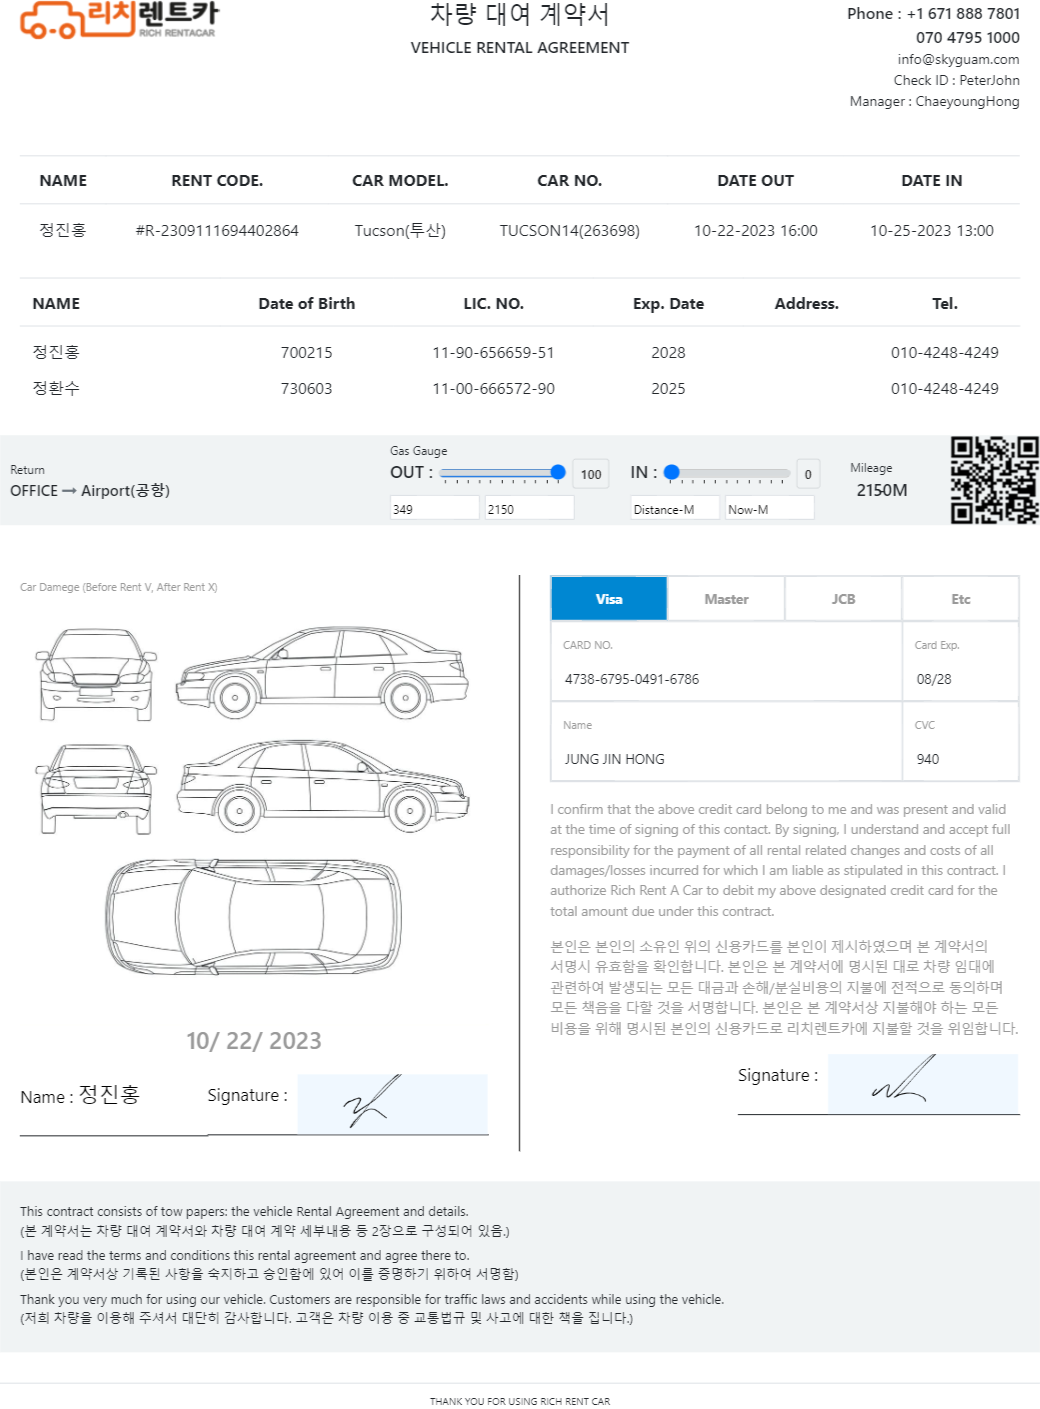The image size is (1040, 1409).
Task: Click the front view car damage diagram
Action: click(96, 675)
